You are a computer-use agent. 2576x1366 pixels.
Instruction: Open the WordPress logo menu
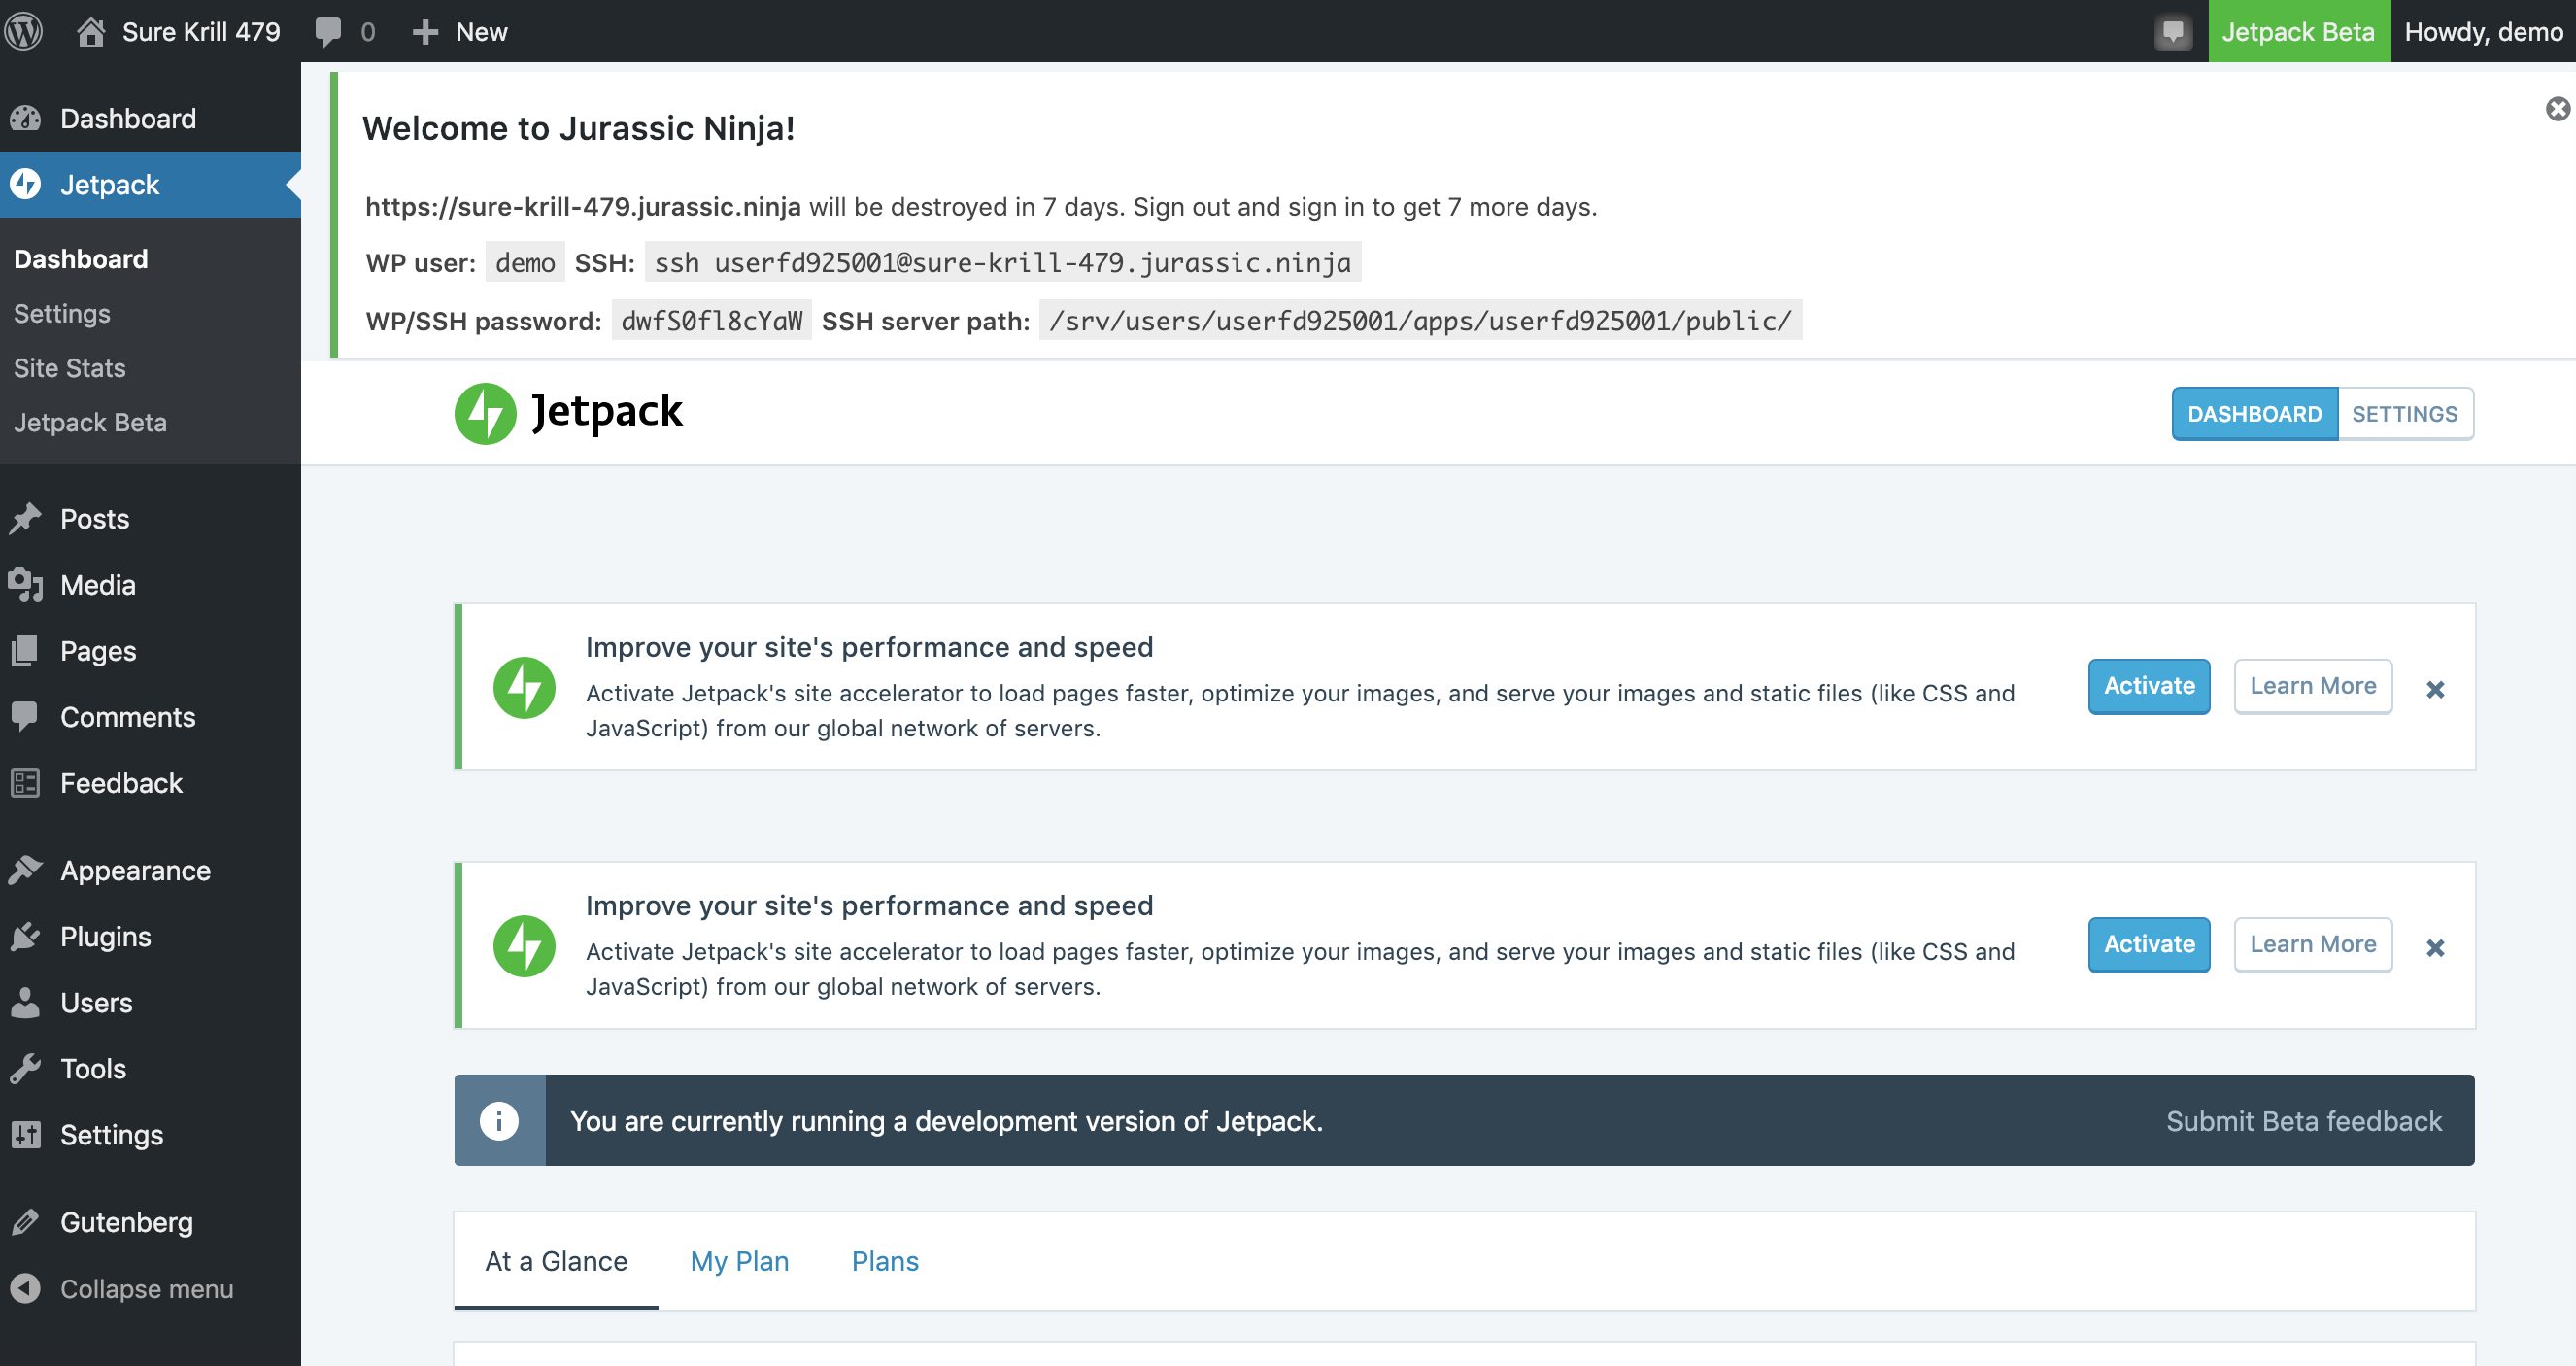[x=25, y=31]
